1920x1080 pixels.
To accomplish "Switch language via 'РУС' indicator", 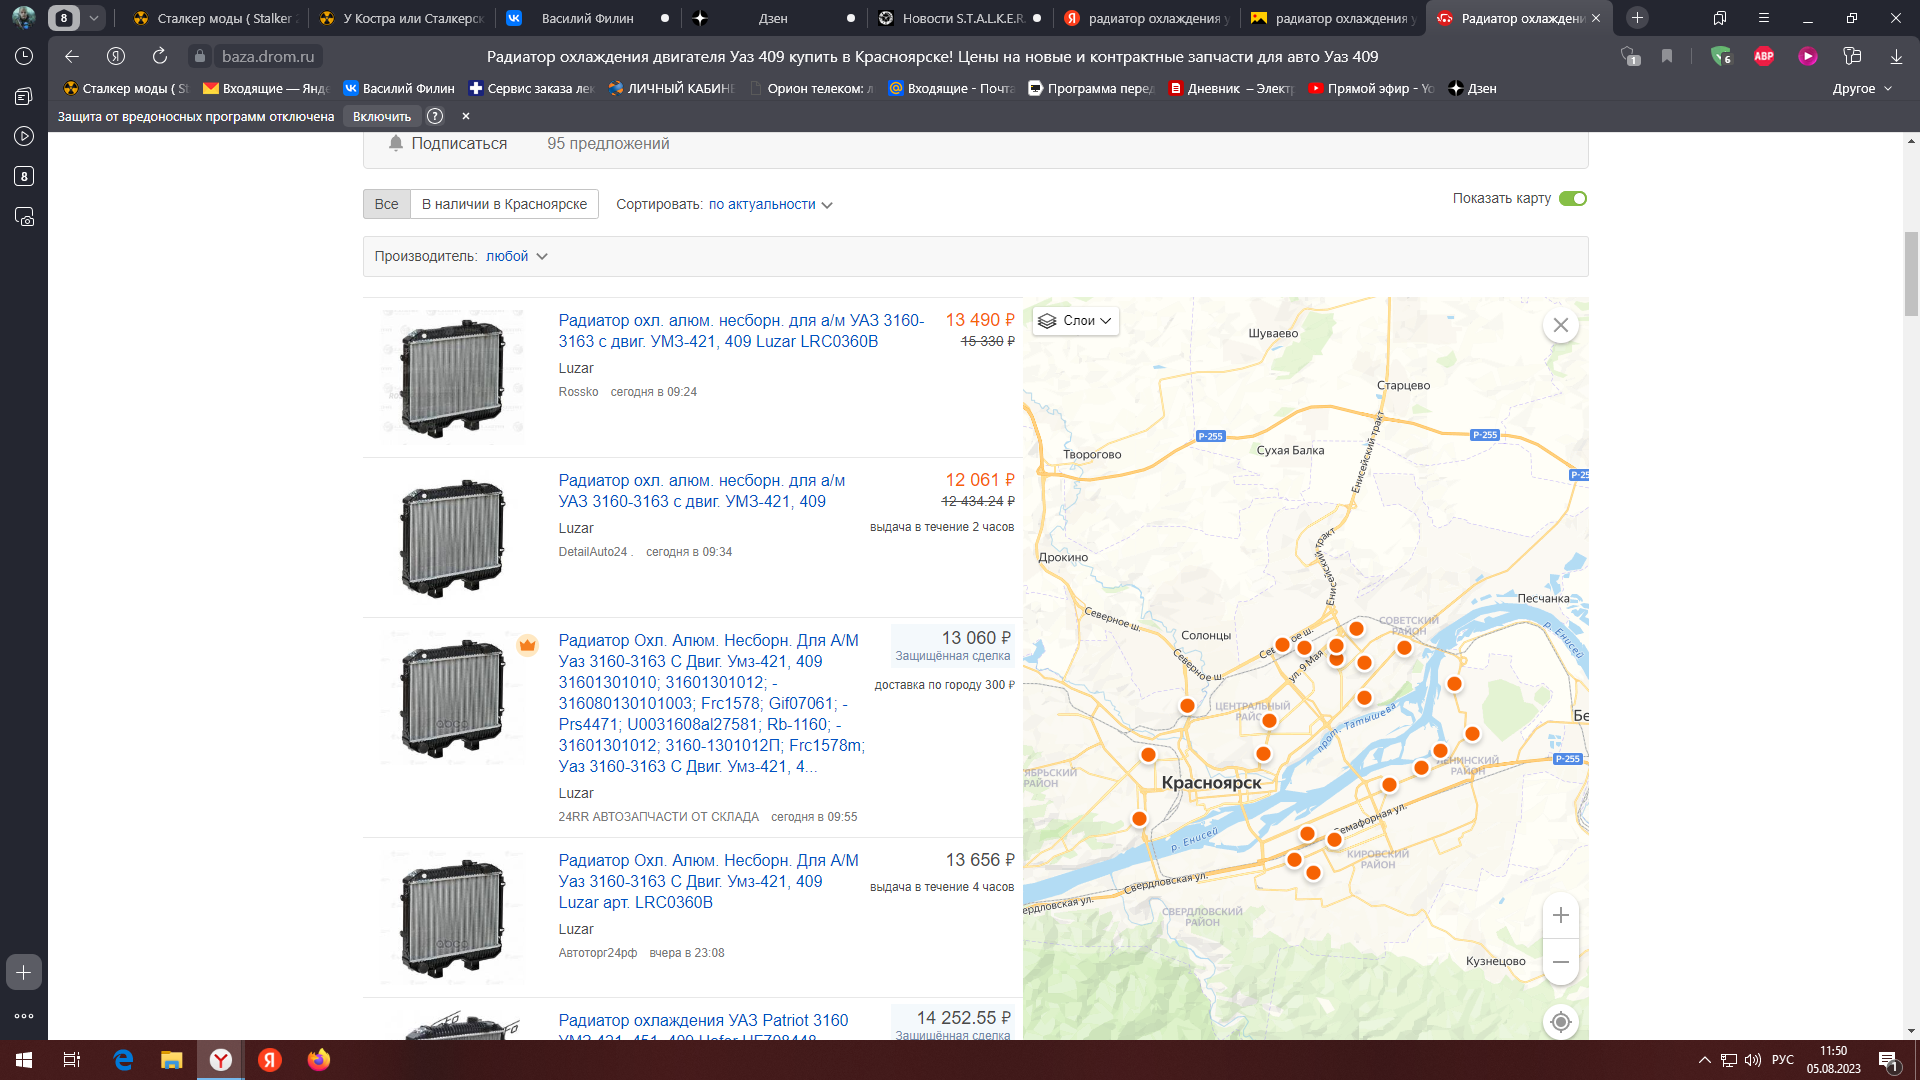I will [1783, 1060].
